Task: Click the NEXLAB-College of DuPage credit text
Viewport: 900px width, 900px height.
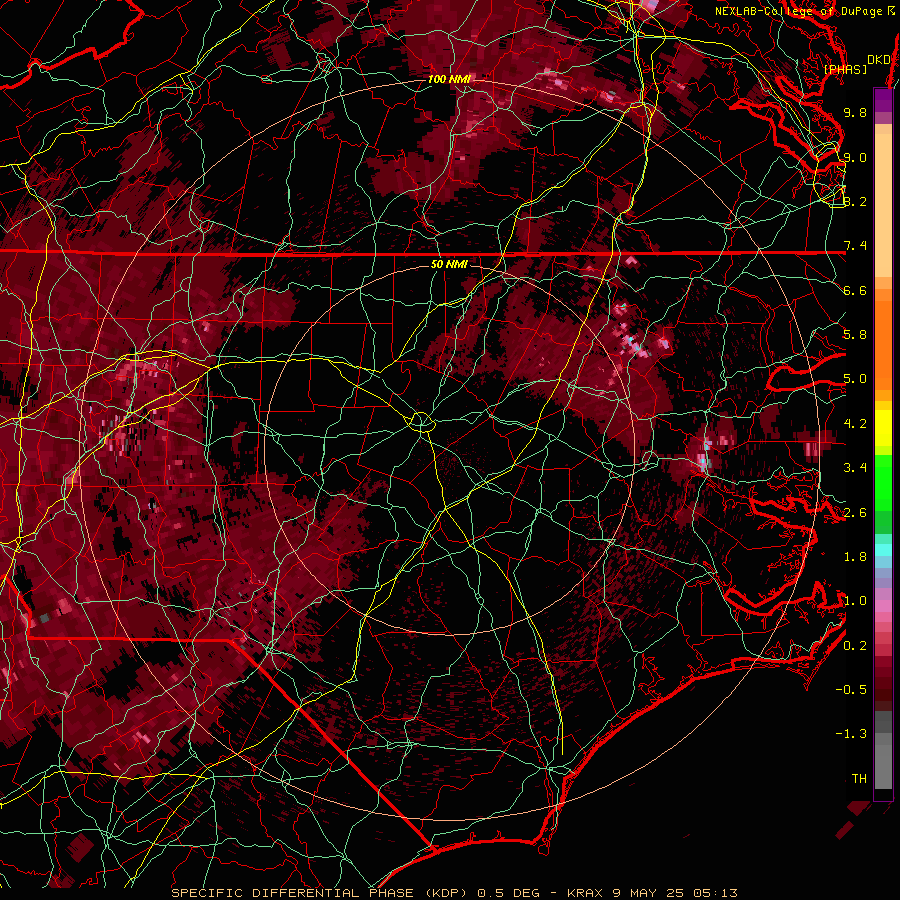Action: (805, 11)
